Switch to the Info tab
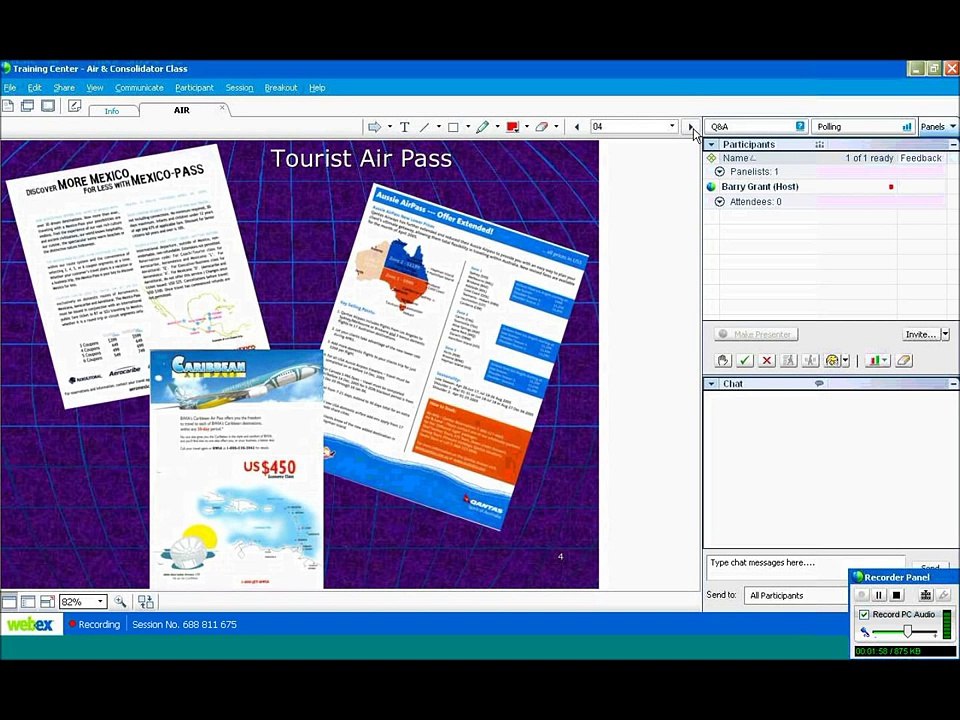960x720 pixels. point(112,111)
